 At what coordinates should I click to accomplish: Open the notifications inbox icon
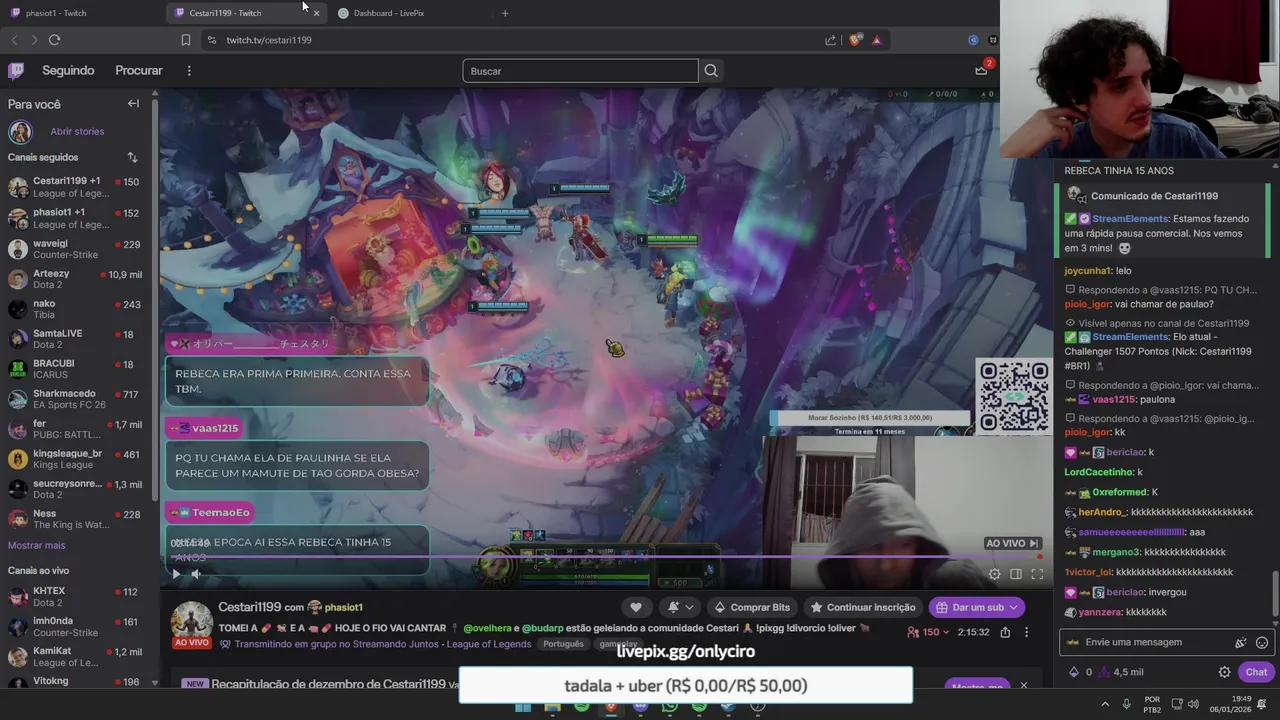[981, 70]
